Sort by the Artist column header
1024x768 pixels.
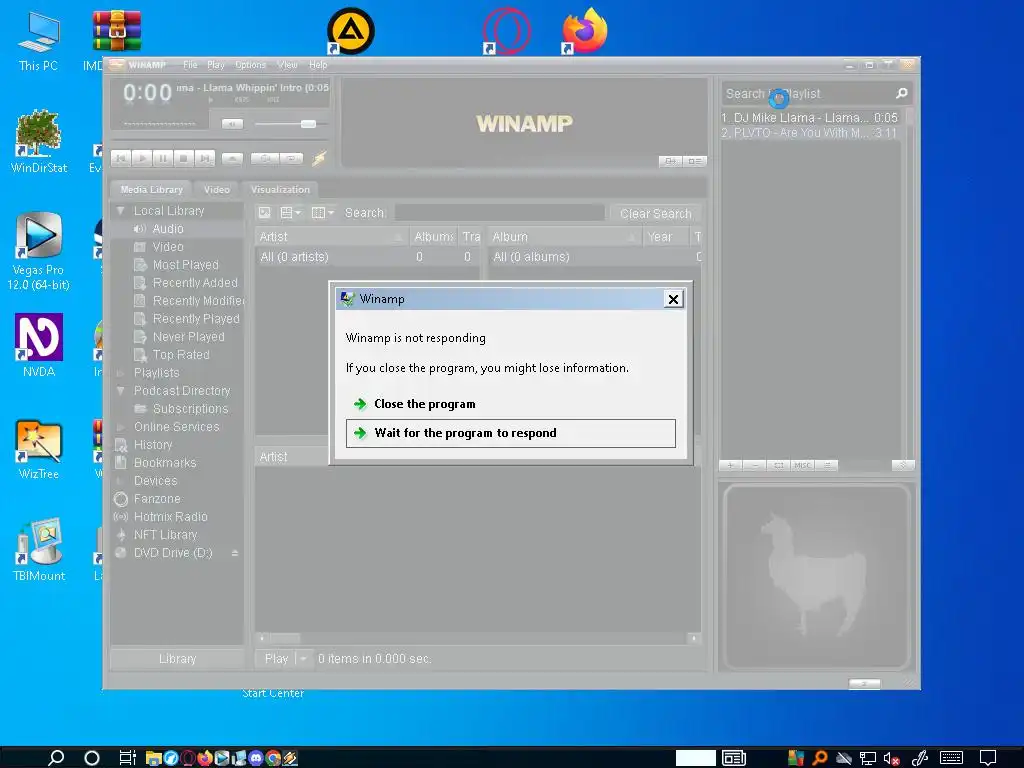tap(331, 237)
